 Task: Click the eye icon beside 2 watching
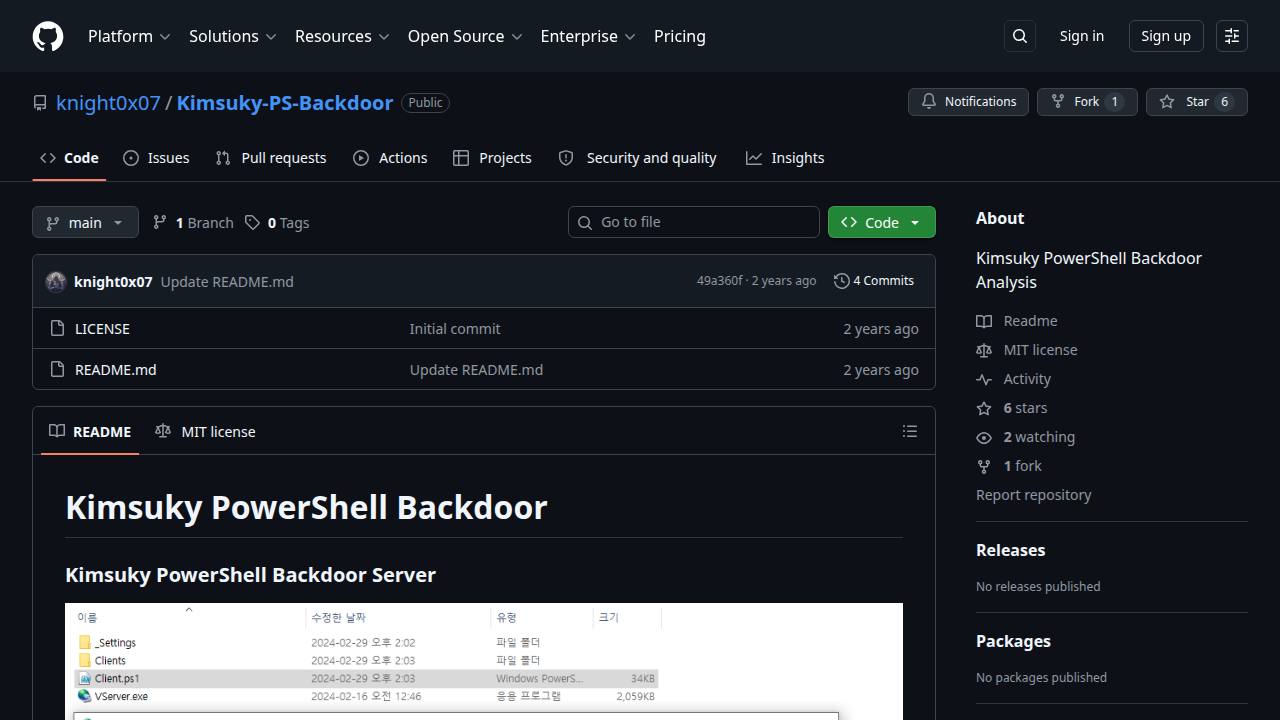[984, 437]
